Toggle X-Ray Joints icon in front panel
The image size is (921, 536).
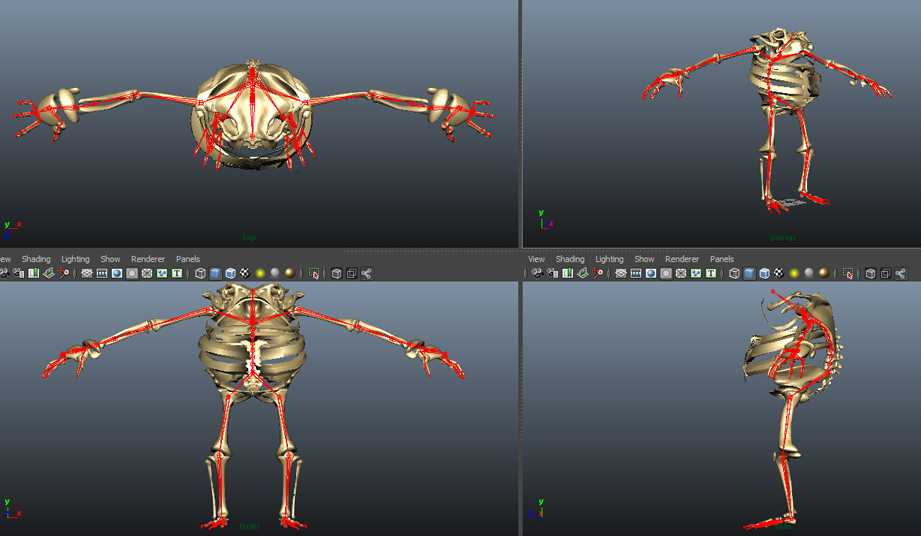click(367, 273)
